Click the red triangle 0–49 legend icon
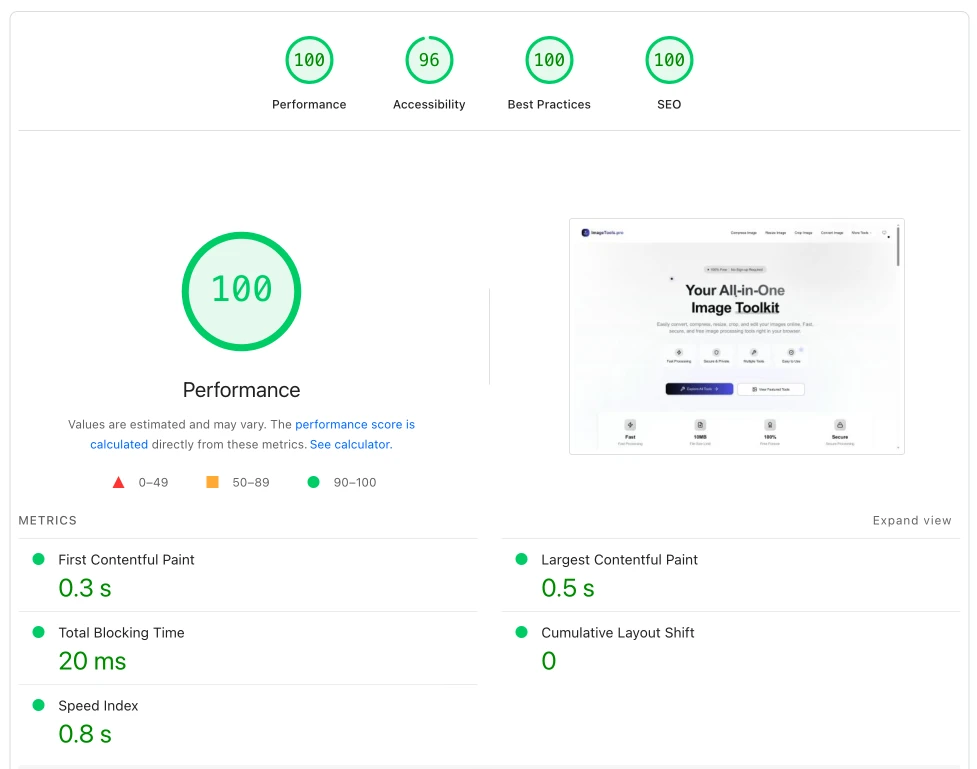 (x=118, y=482)
